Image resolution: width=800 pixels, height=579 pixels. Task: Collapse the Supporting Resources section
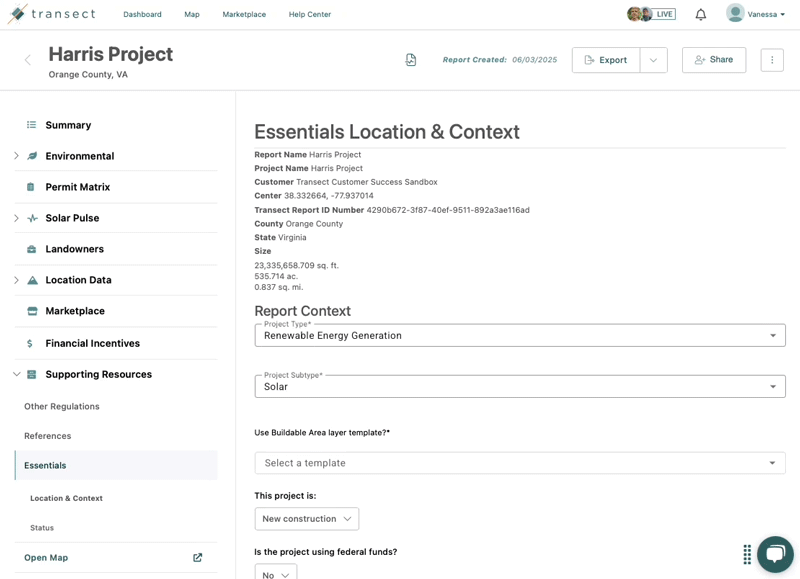pyautogui.click(x=16, y=374)
